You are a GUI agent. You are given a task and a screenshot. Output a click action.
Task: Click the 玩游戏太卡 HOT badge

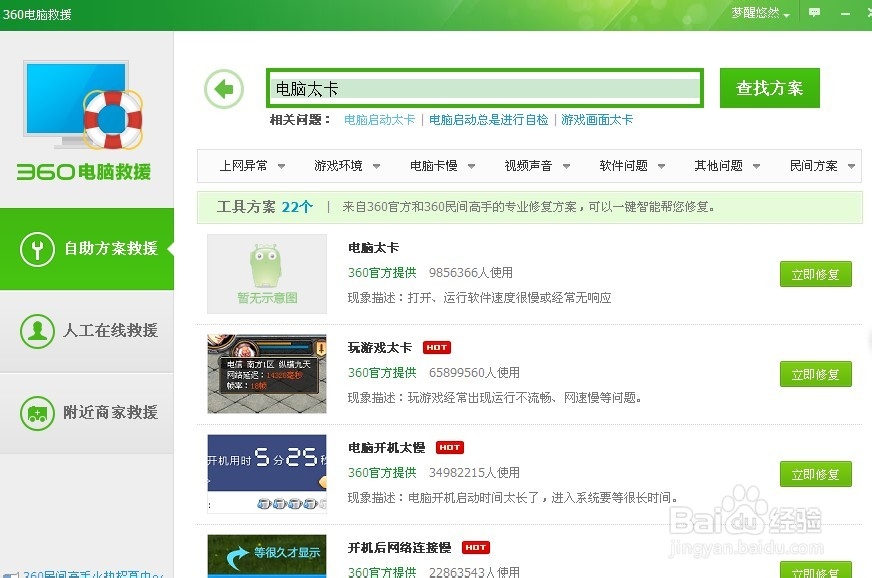click(x=436, y=347)
